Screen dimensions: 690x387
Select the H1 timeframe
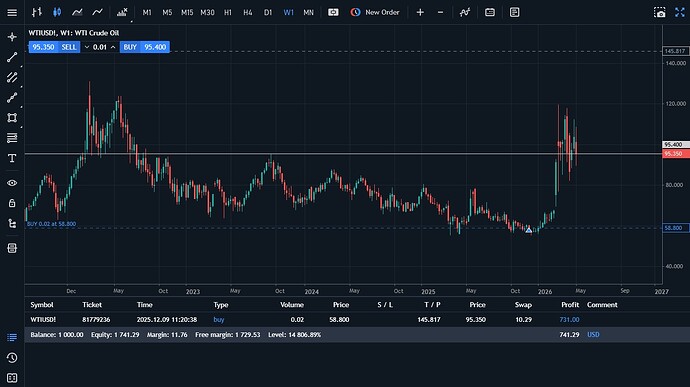point(228,13)
